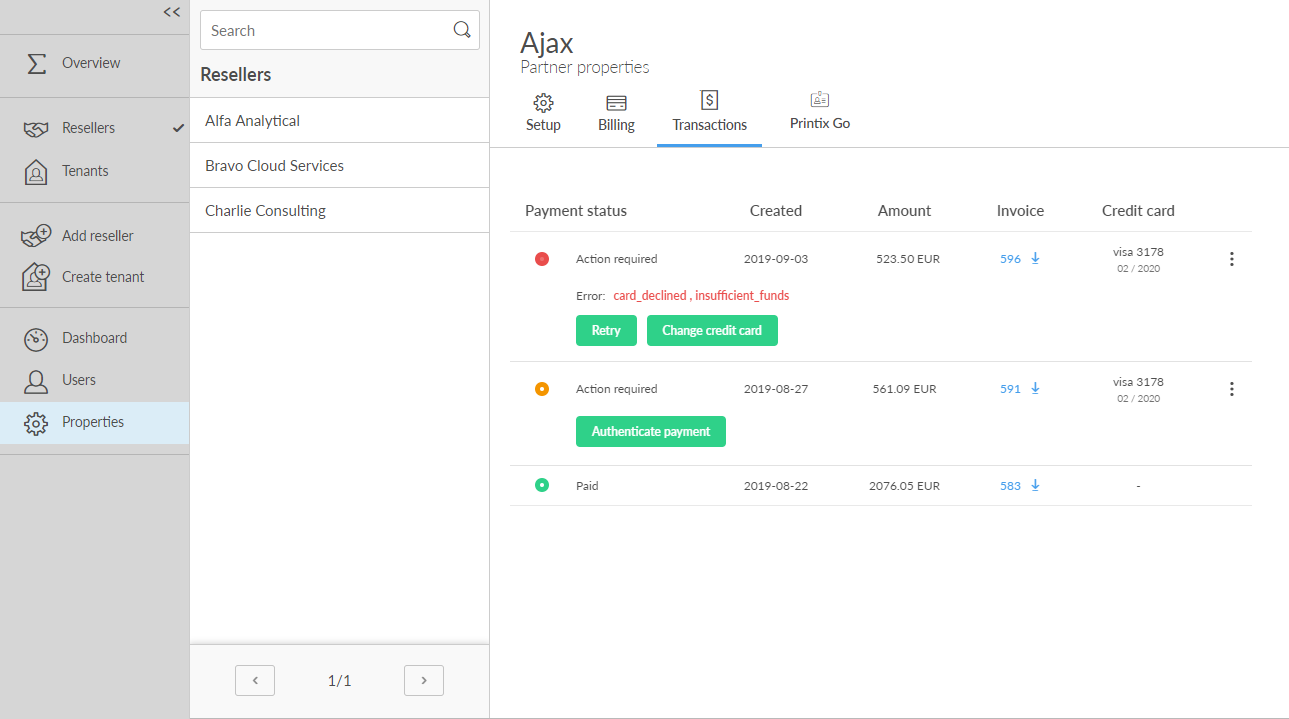Click the Resellers handshake icon
This screenshot has height=719, width=1289.
point(36,129)
